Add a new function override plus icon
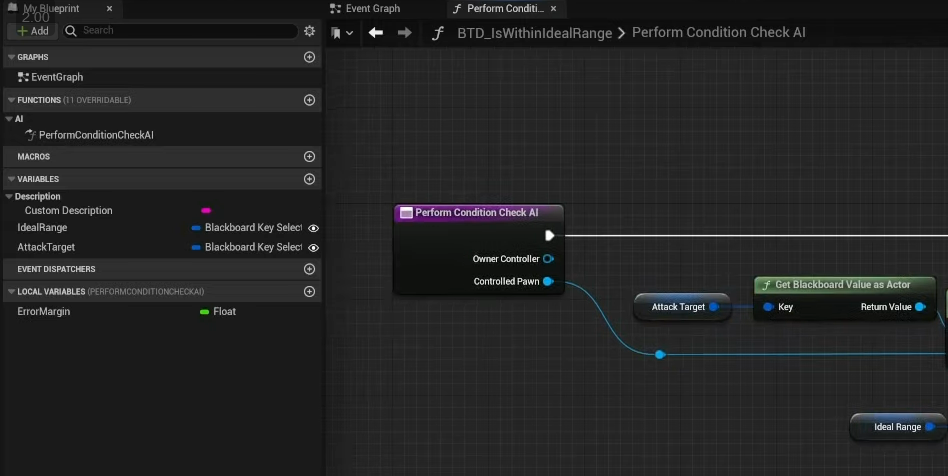 point(309,100)
